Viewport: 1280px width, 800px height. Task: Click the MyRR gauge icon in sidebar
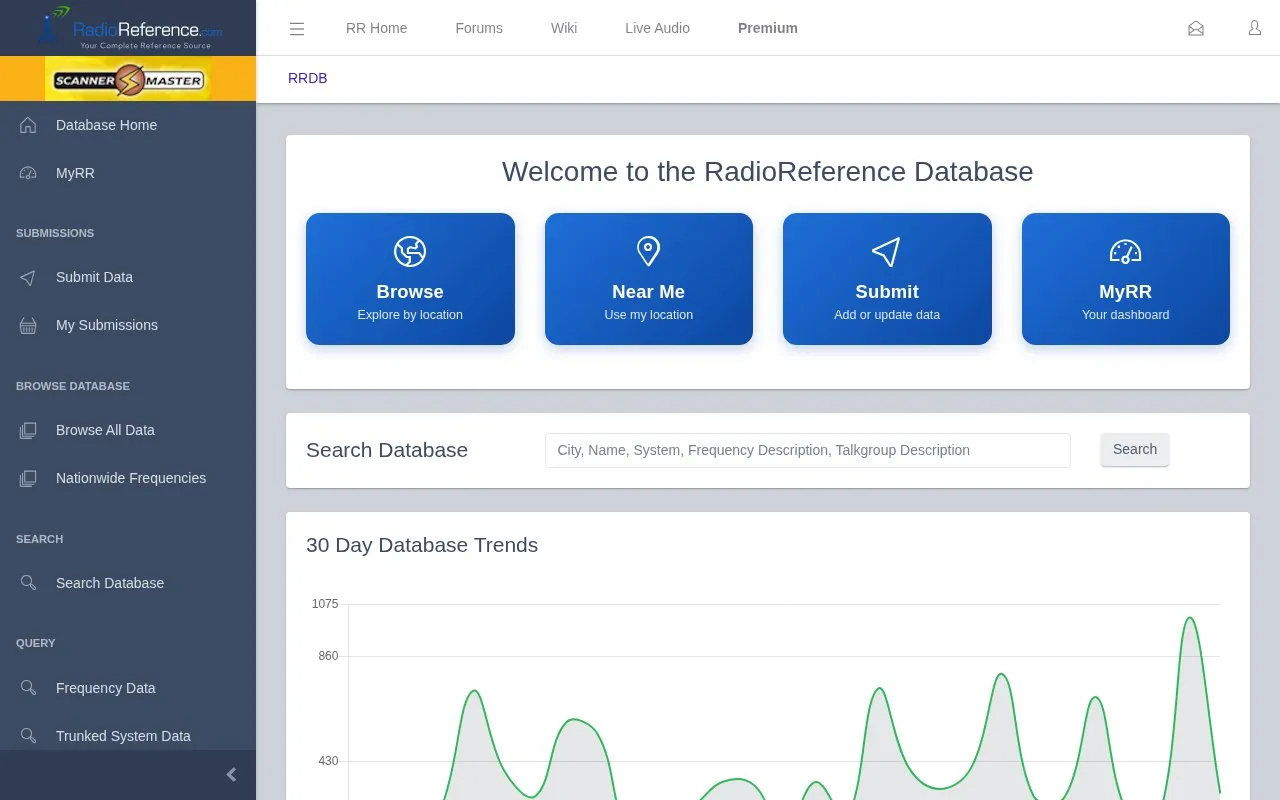[x=28, y=173]
